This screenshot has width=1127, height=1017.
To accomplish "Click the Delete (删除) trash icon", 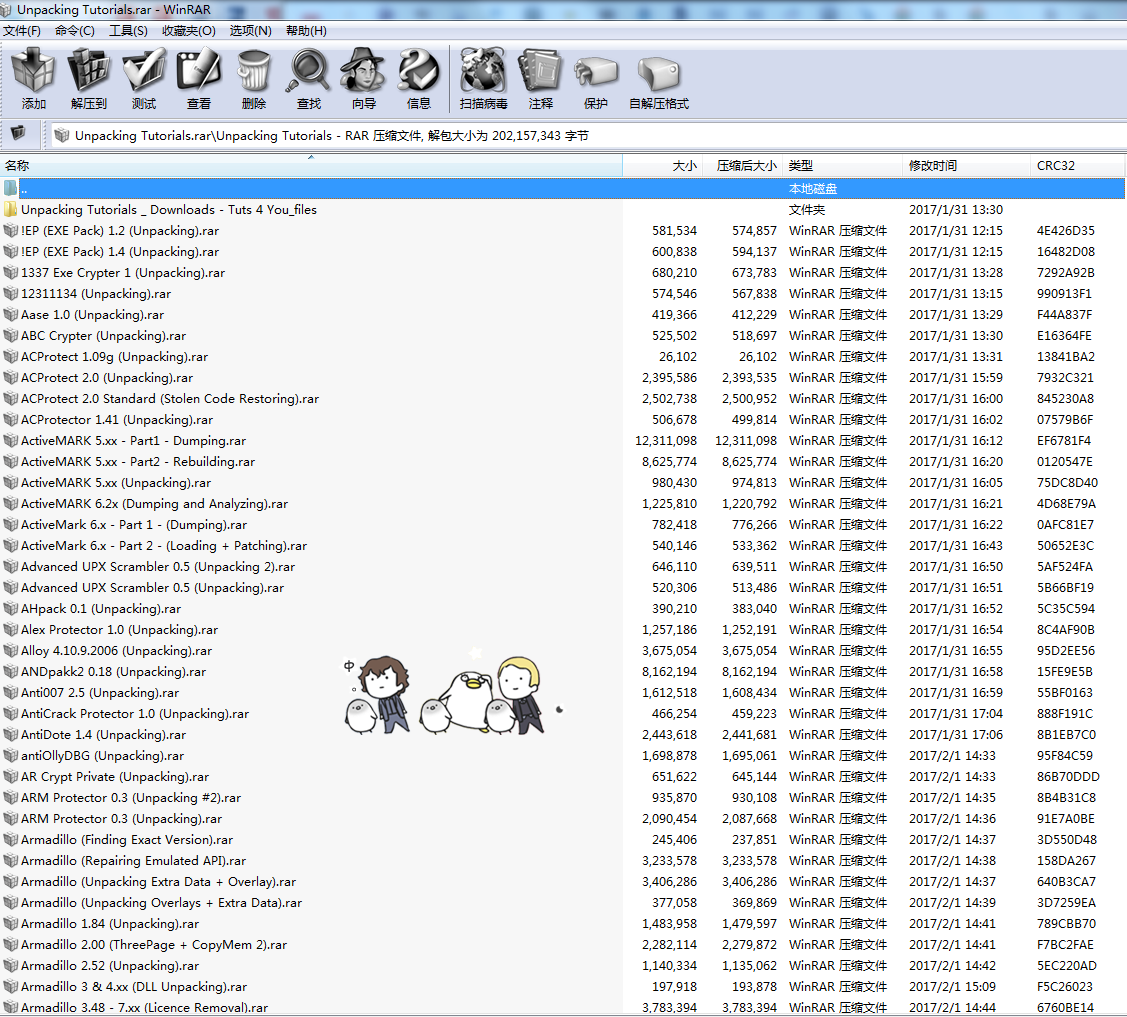I will 254,70.
